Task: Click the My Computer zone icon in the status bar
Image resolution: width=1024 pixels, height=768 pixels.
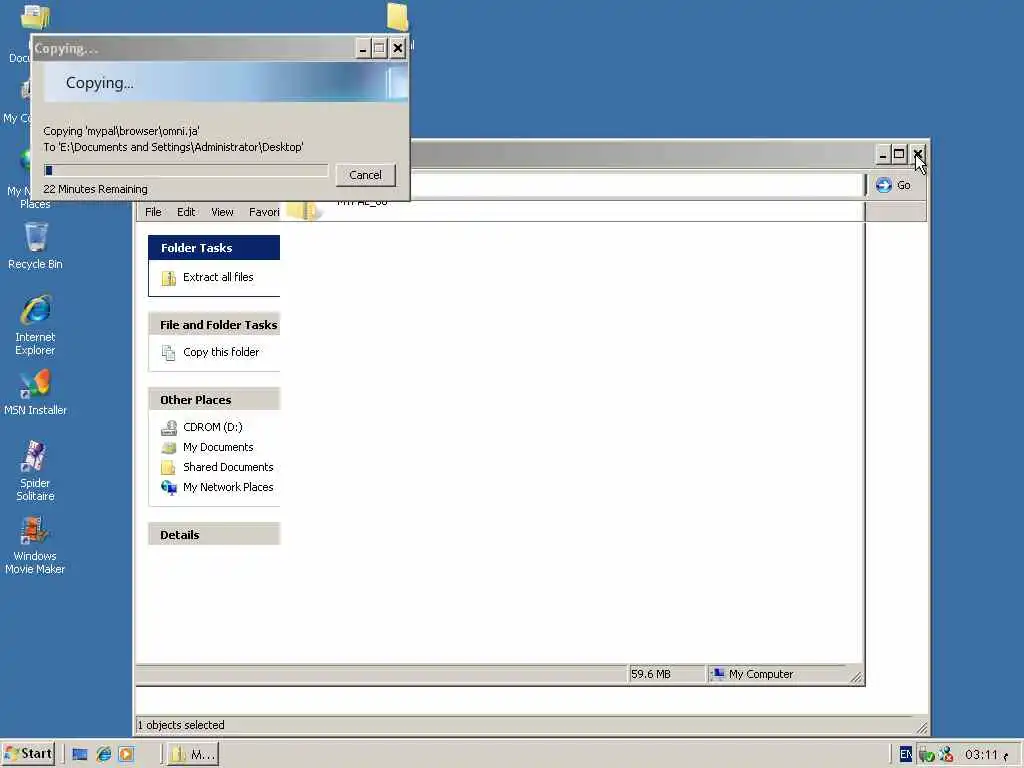Action: pos(717,673)
